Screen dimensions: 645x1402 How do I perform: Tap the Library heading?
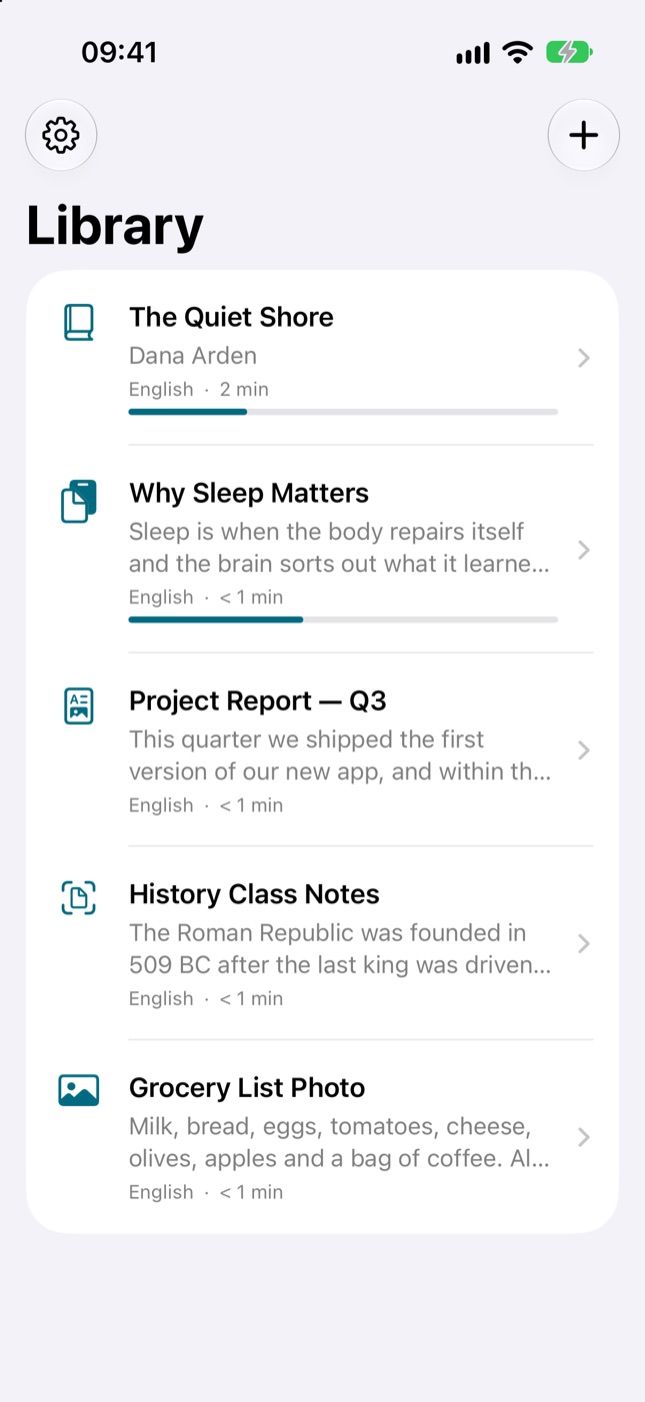coord(115,225)
